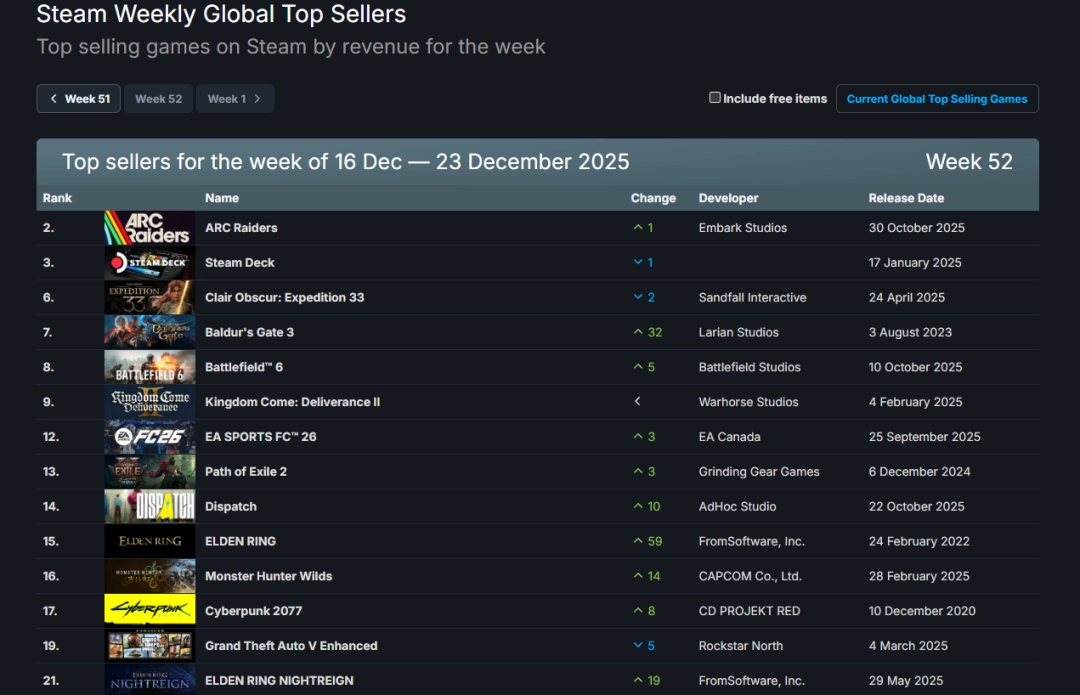Click the Monster Hunter Wilds thumbnail
Image resolution: width=1080 pixels, height=695 pixels.
(x=149, y=576)
